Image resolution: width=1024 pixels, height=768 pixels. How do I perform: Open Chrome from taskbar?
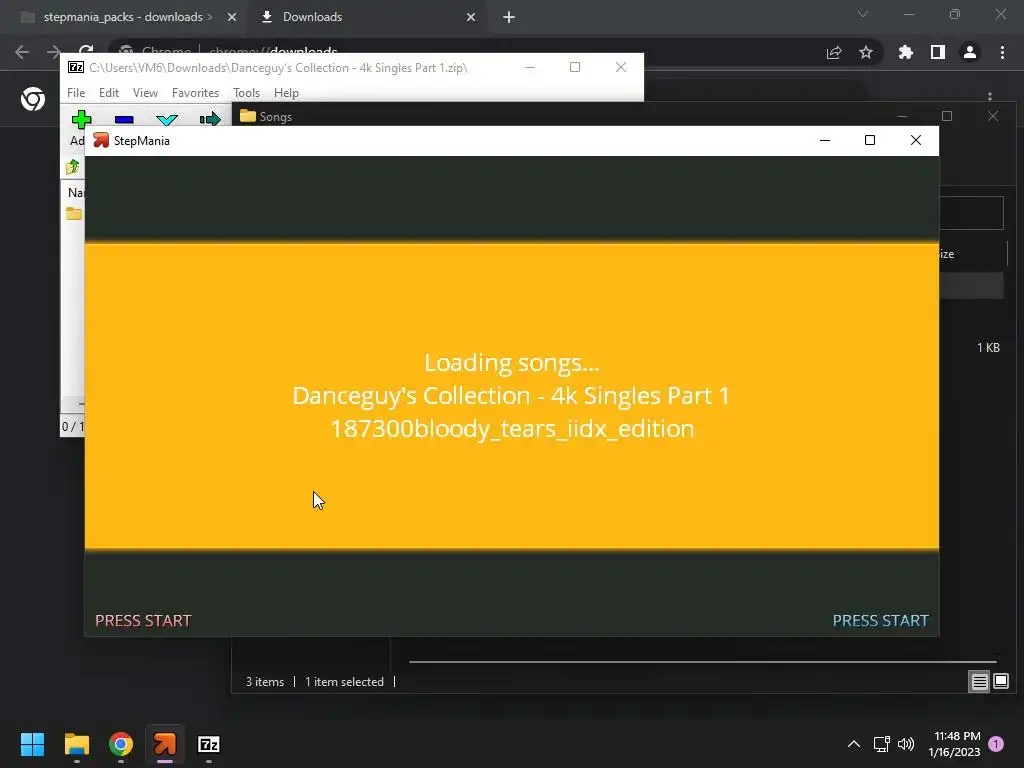point(121,744)
